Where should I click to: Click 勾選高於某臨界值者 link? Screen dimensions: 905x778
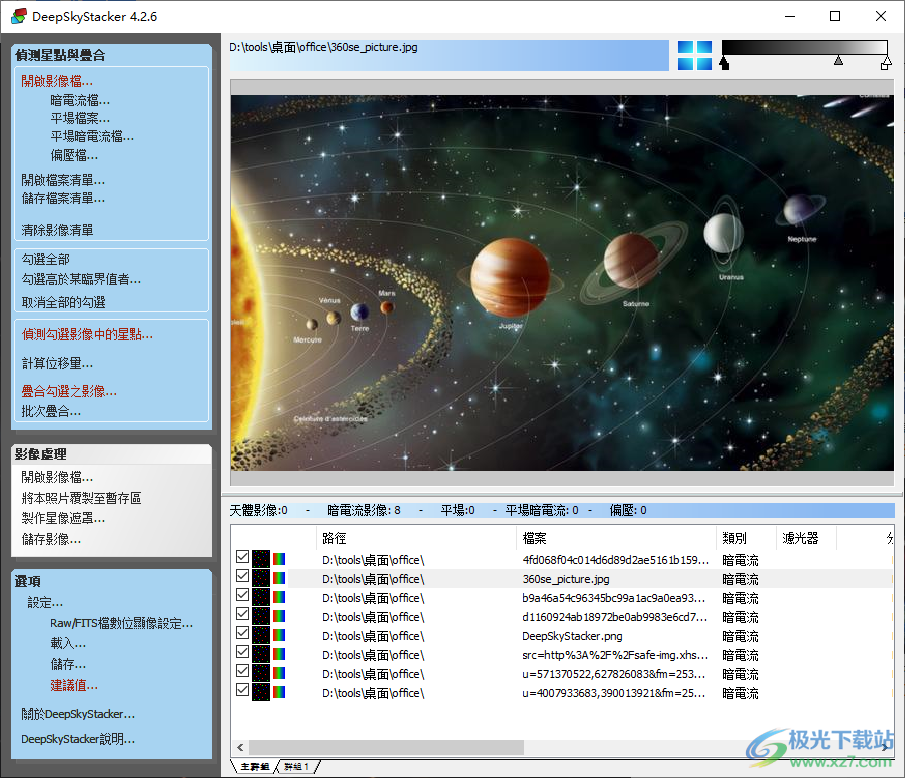81,279
